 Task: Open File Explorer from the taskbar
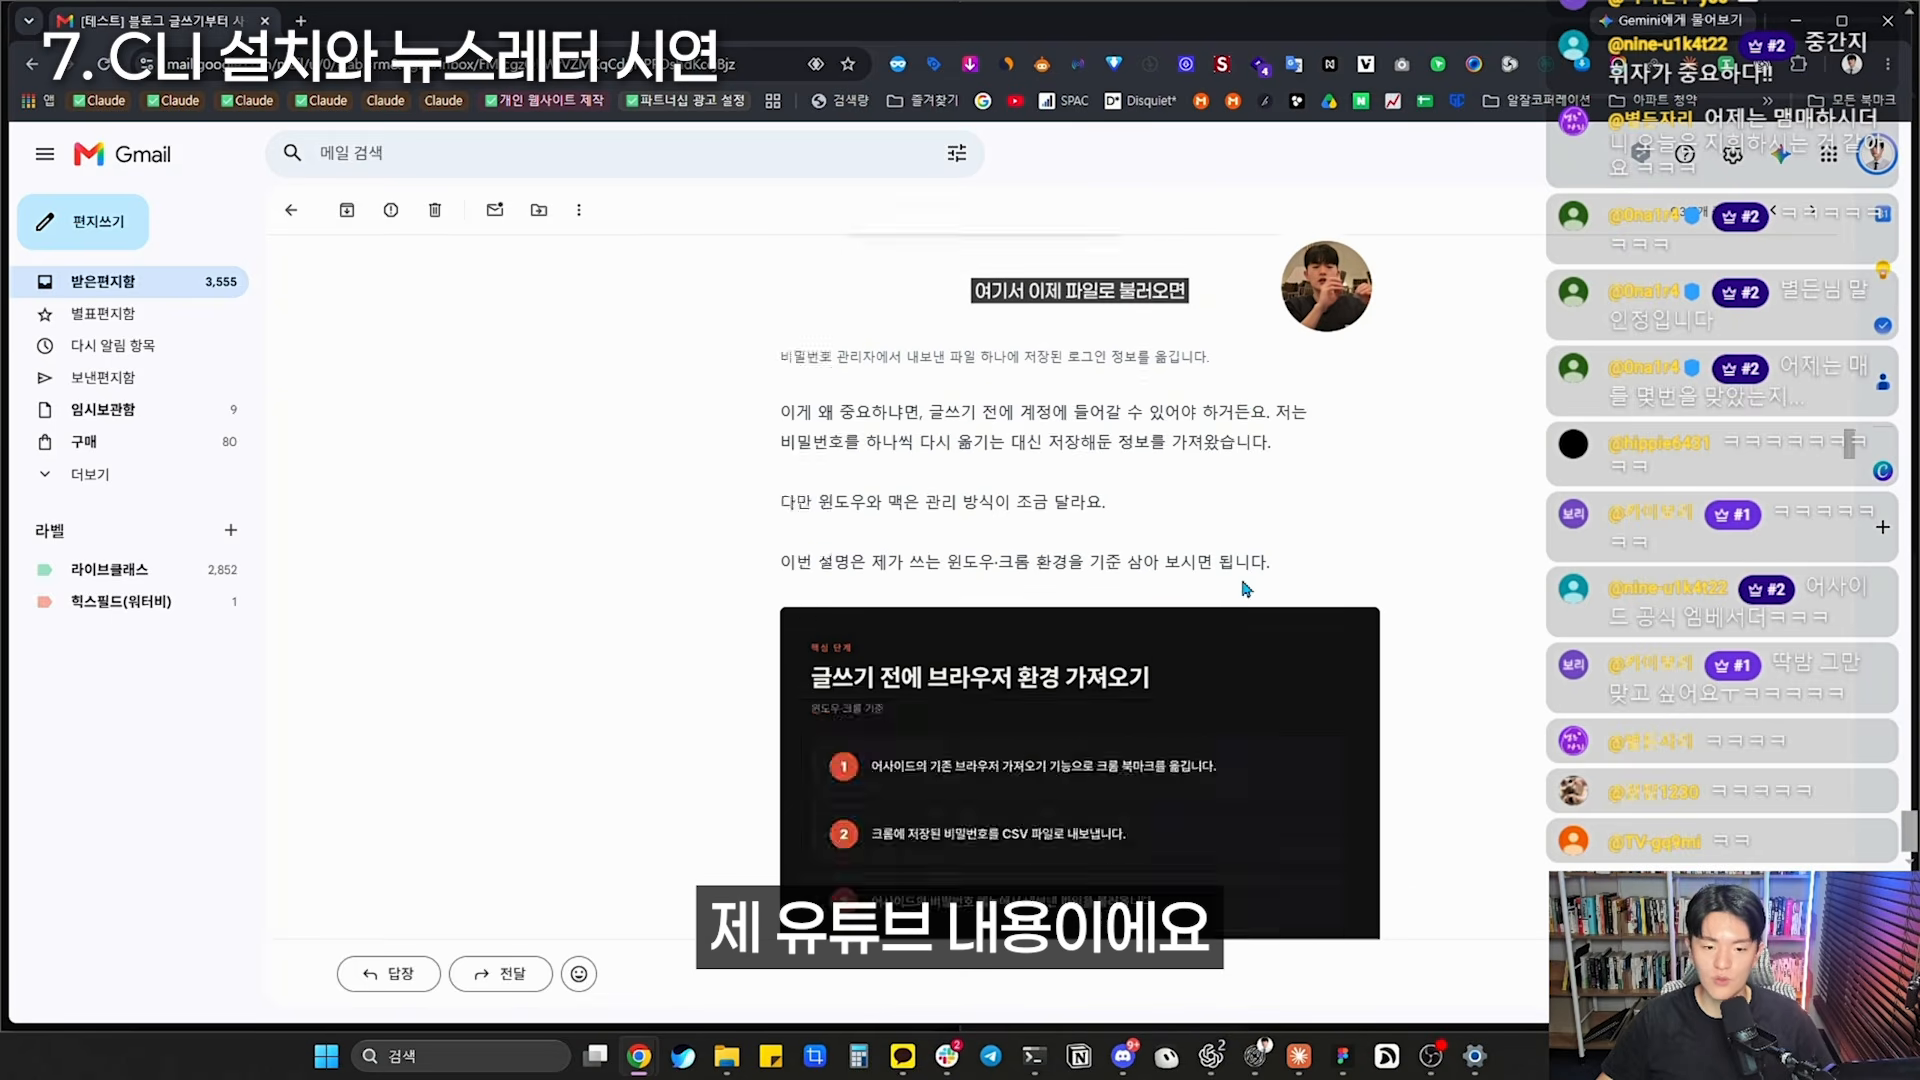pos(727,1056)
